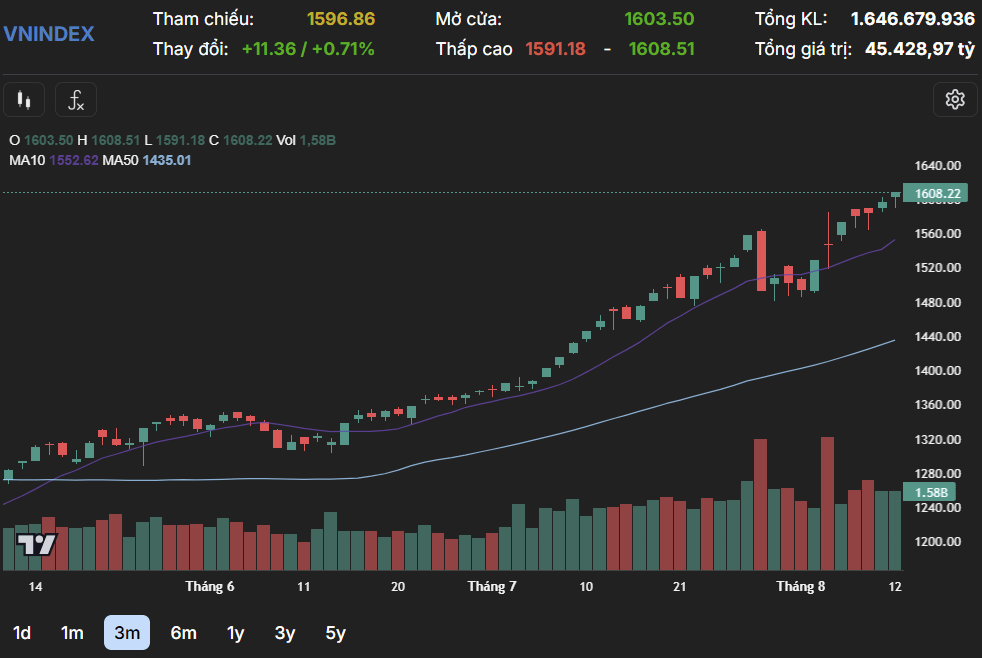The image size is (982, 658).
Task: Click the 1.58B volume axis label
Action: pyautogui.click(x=929, y=492)
